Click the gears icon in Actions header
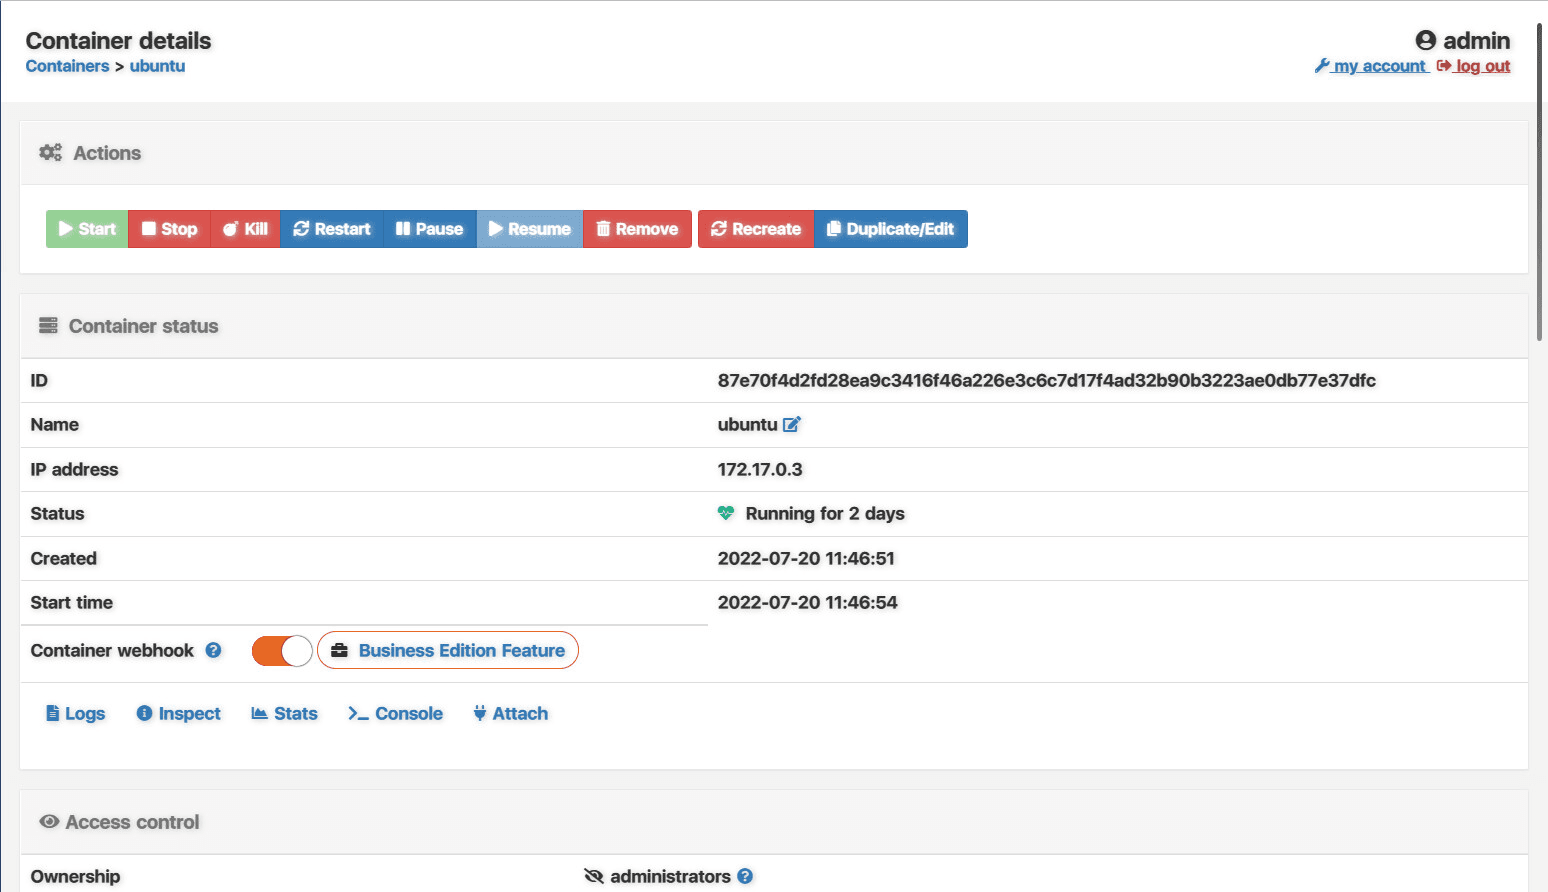Image resolution: width=1548 pixels, height=892 pixels. (50, 153)
